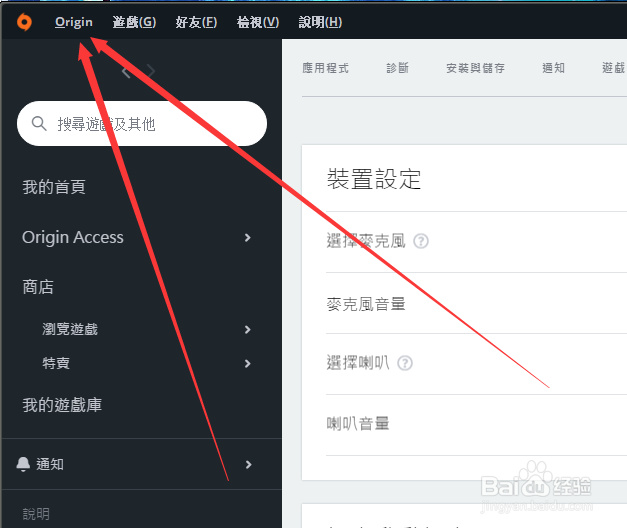Click the notification bell icon
Viewport: 627px width, 528px height.
(x=23, y=464)
